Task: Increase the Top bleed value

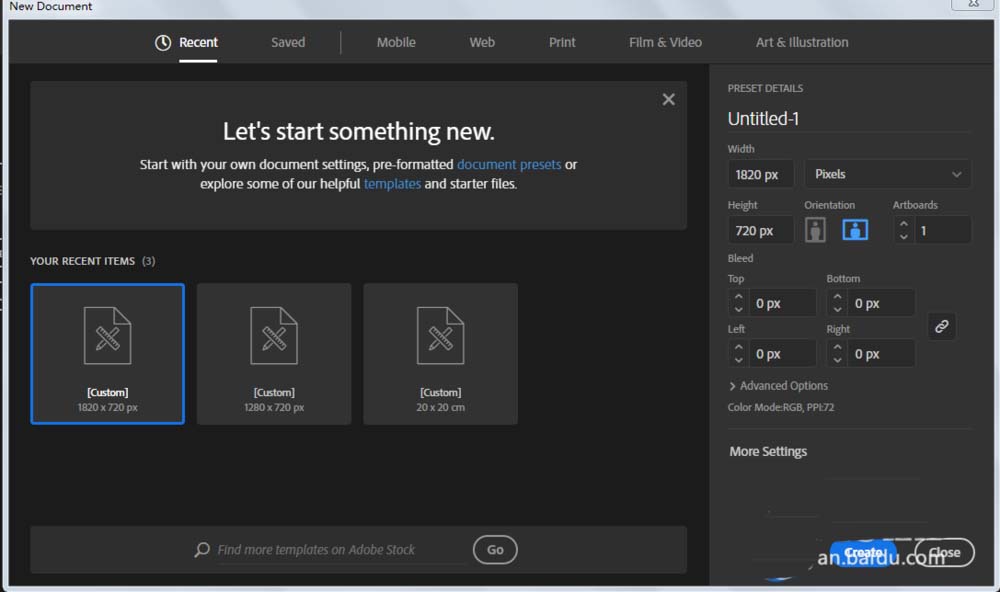Action: pos(739,297)
